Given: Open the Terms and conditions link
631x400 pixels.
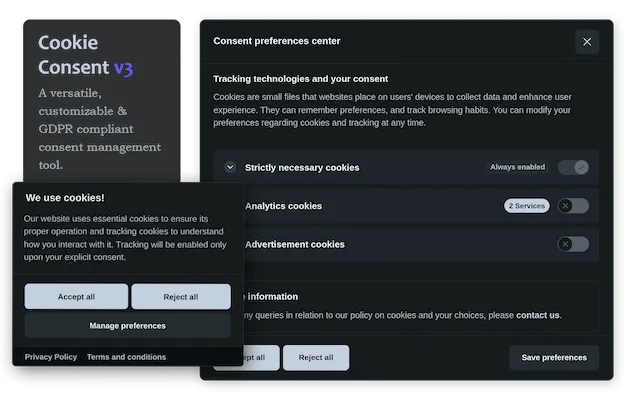Looking at the screenshot, I should tap(126, 357).
